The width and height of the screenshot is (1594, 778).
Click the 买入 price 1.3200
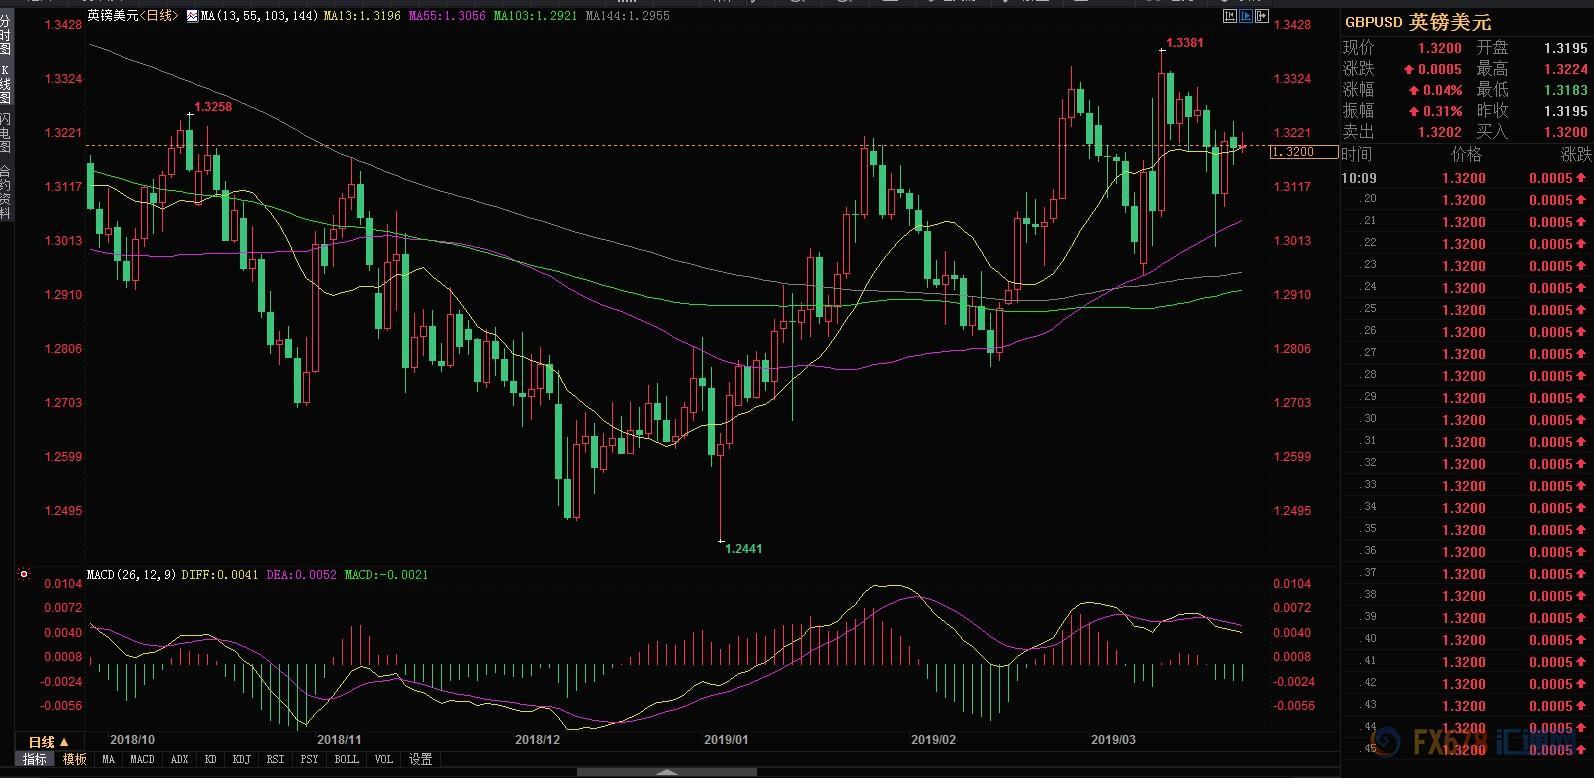click(1565, 132)
